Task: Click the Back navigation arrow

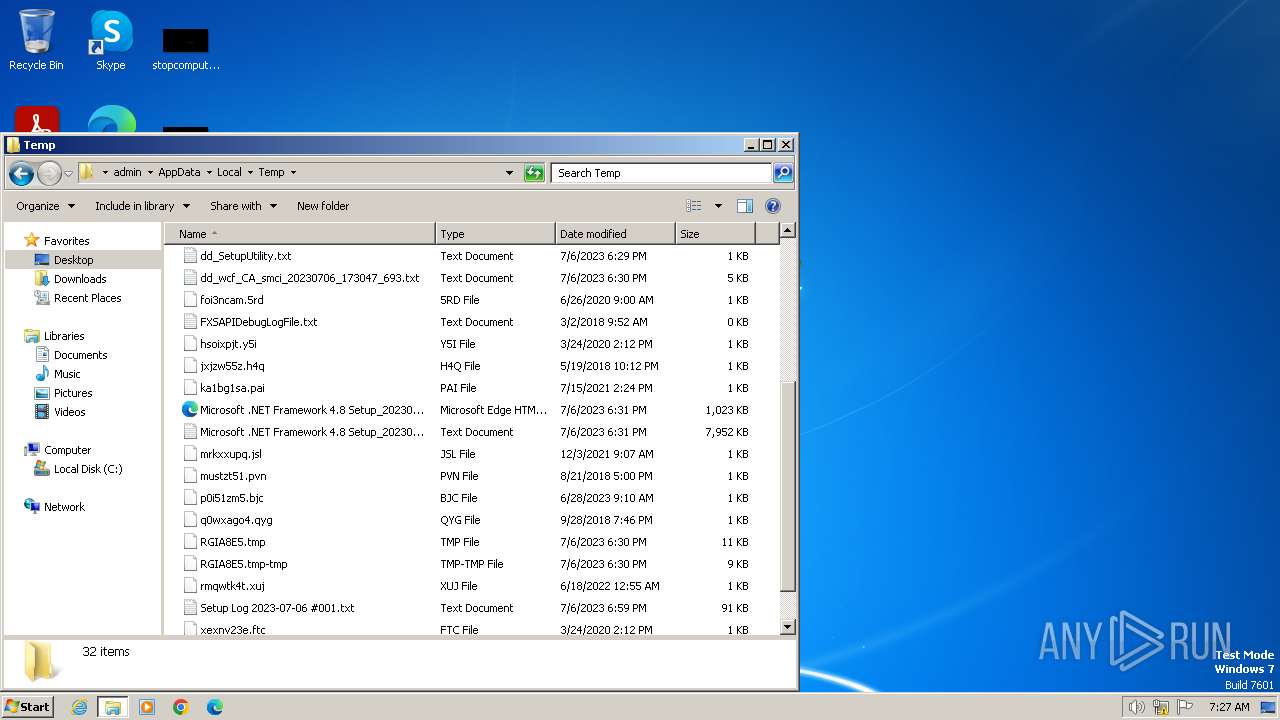Action: pyautogui.click(x=21, y=173)
